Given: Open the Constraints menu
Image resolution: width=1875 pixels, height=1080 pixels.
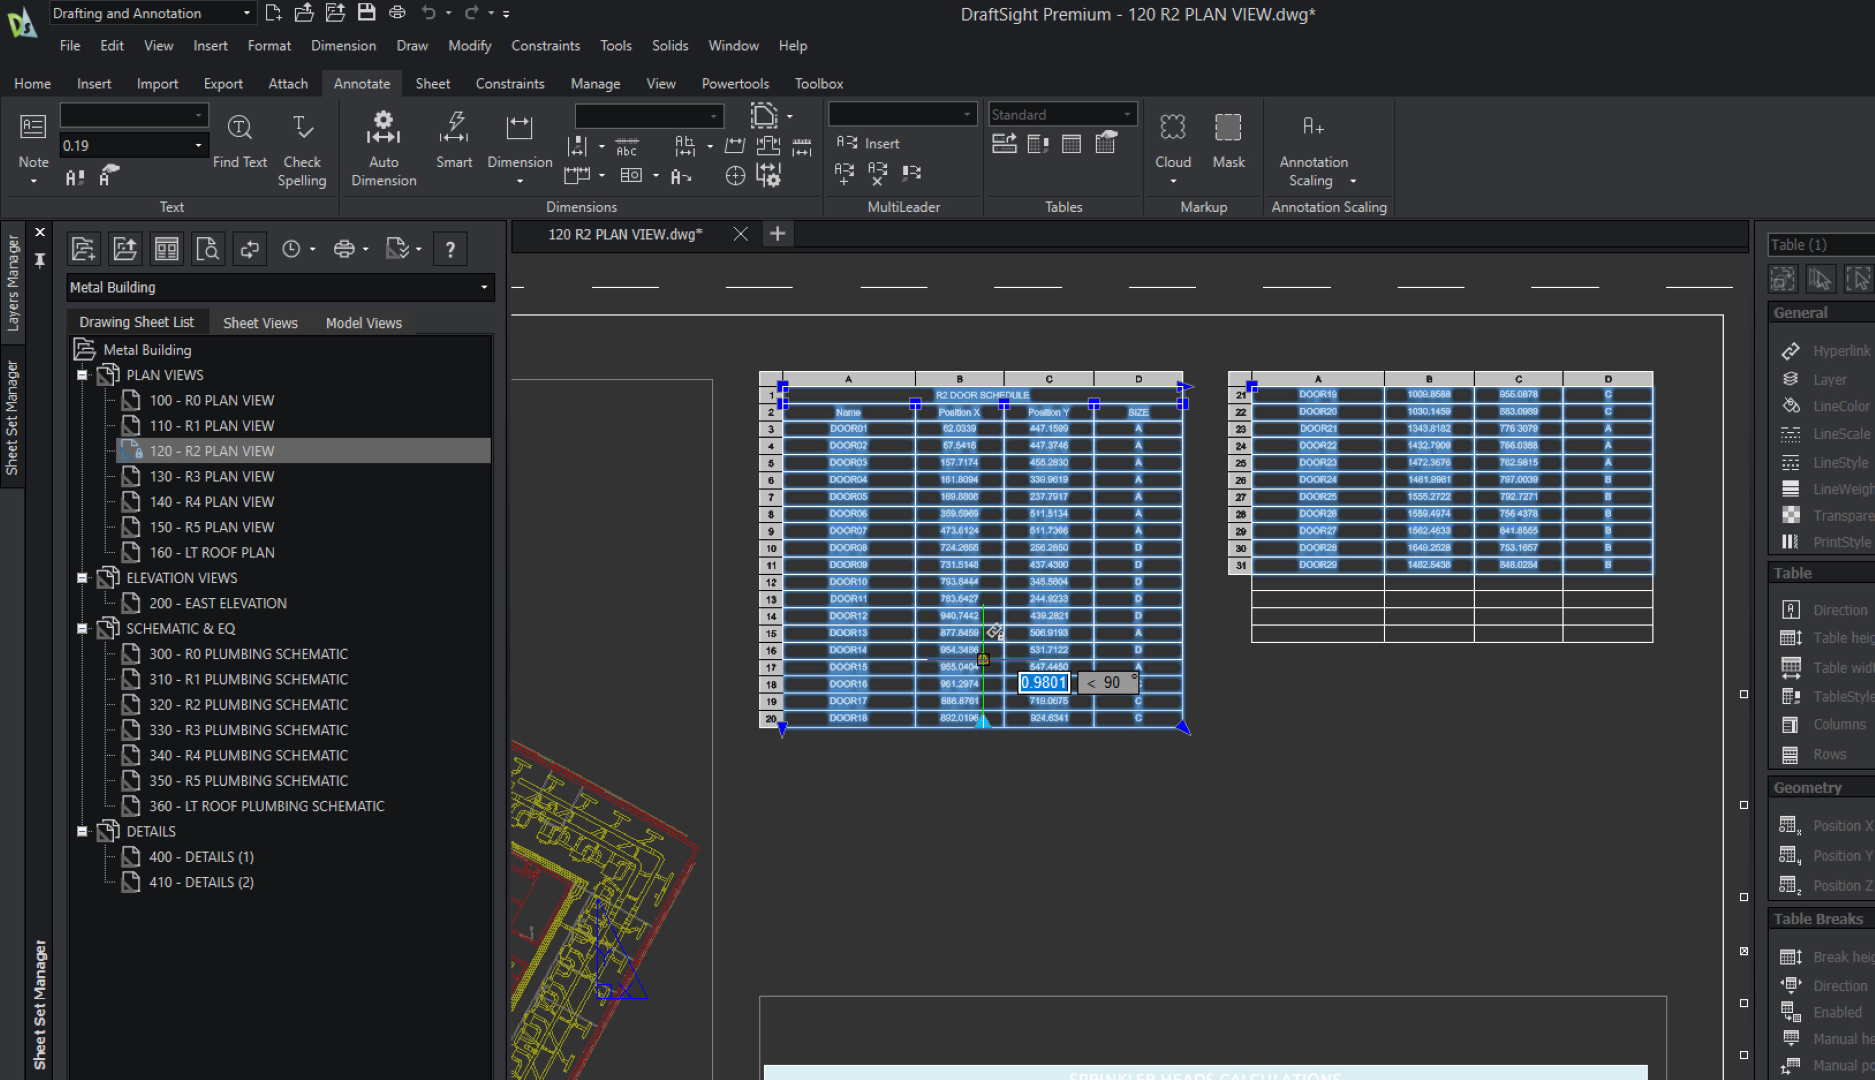Looking at the screenshot, I should coord(545,46).
